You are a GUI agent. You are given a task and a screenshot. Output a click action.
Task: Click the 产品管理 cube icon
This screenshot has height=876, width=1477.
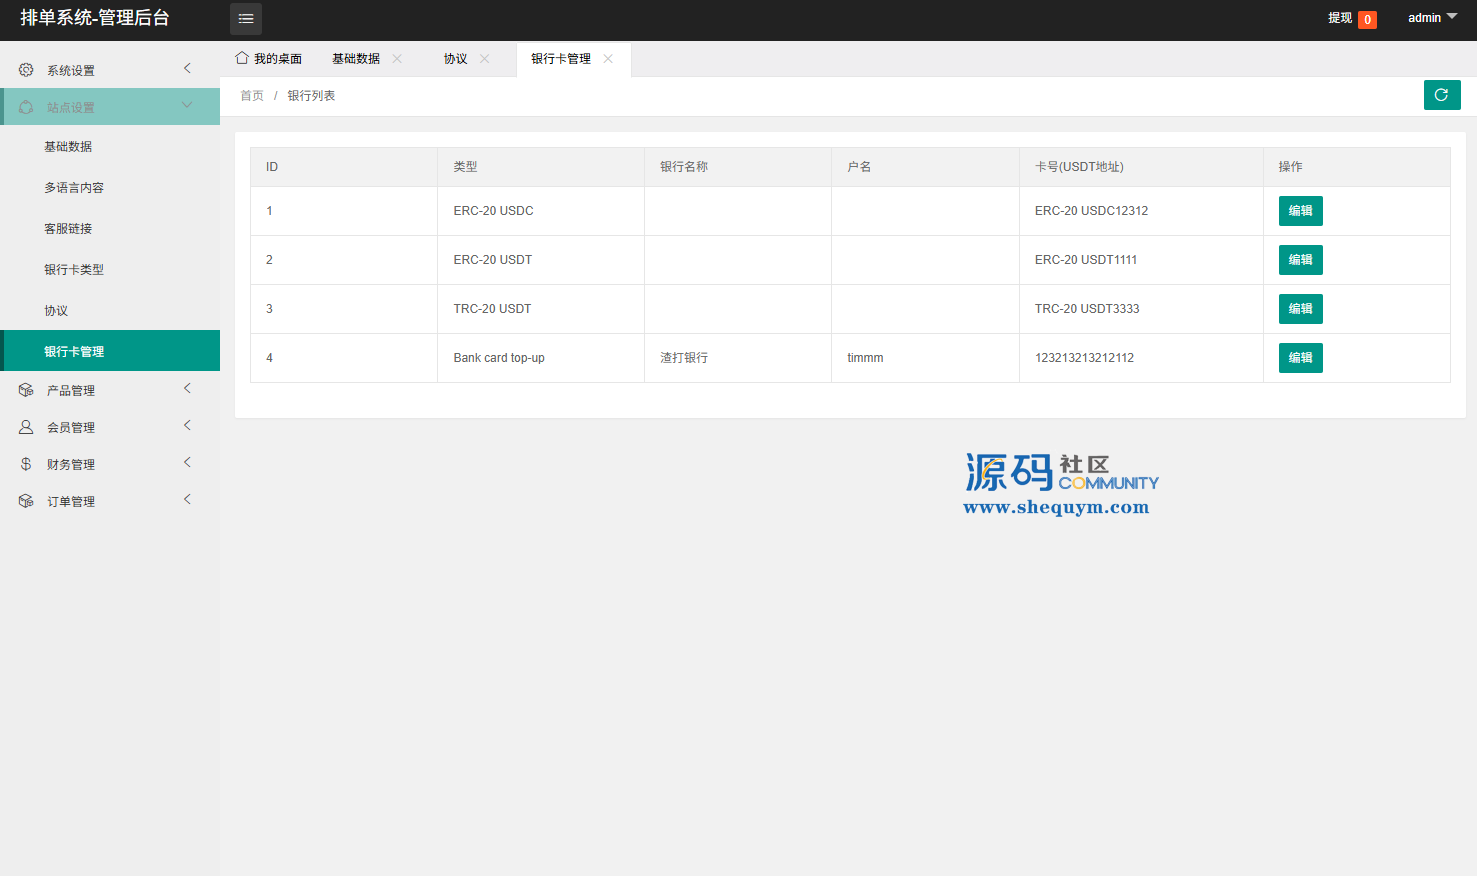pyautogui.click(x=26, y=390)
